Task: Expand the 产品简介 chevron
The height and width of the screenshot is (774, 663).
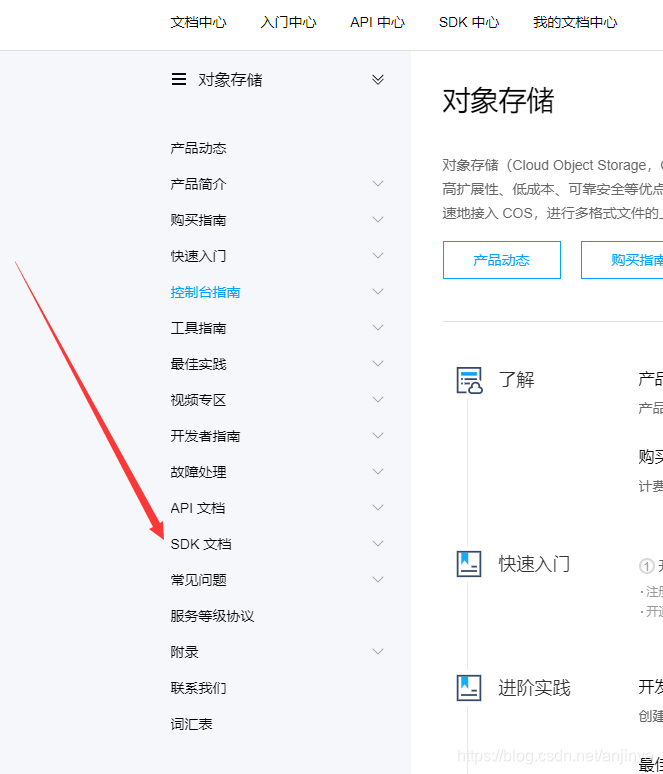Action: (x=378, y=184)
